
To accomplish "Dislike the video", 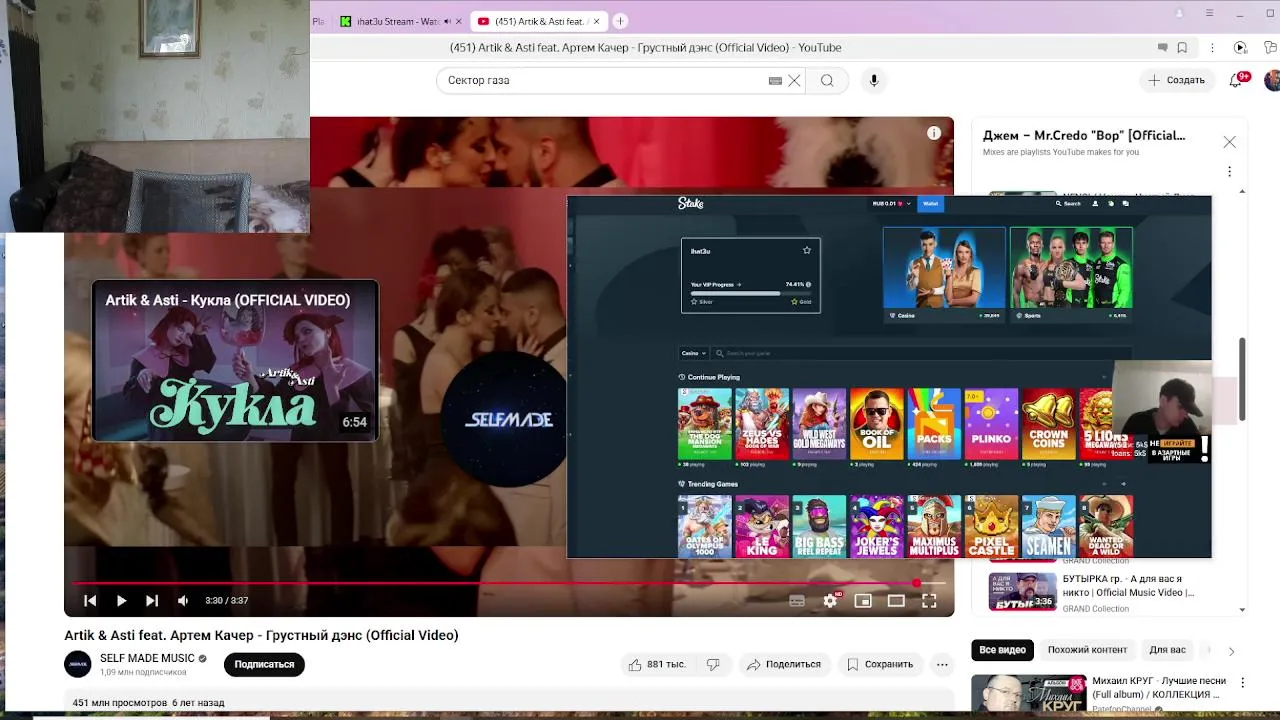I will [x=713, y=664].
